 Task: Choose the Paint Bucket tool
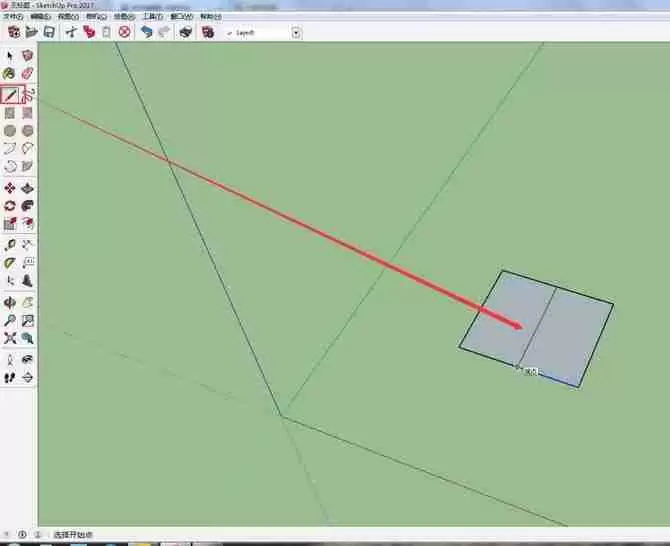pyautogui.click(x=9, y=73)
